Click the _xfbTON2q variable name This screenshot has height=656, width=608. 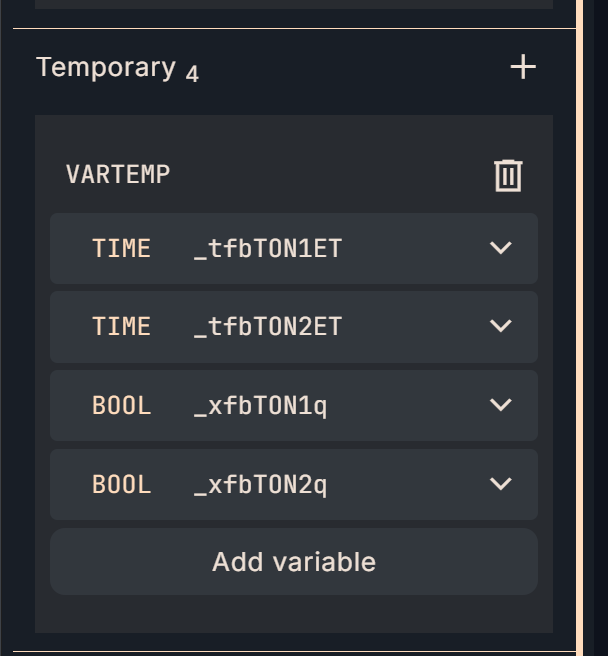pyautogui.click(x=260, y=484)
